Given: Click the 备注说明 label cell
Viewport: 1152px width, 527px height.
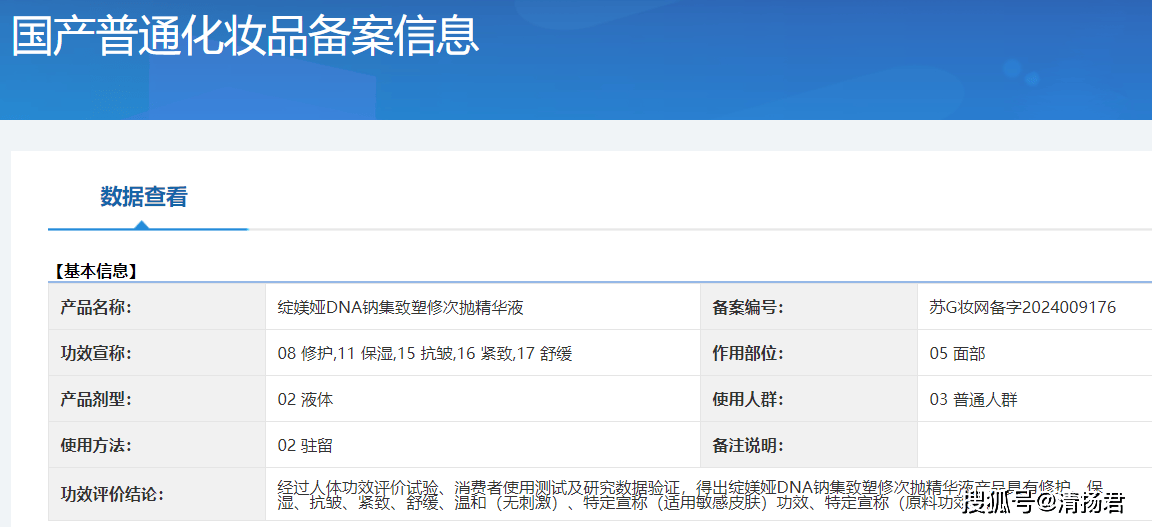Looking at the screenshot, I should tap(808, 444).
